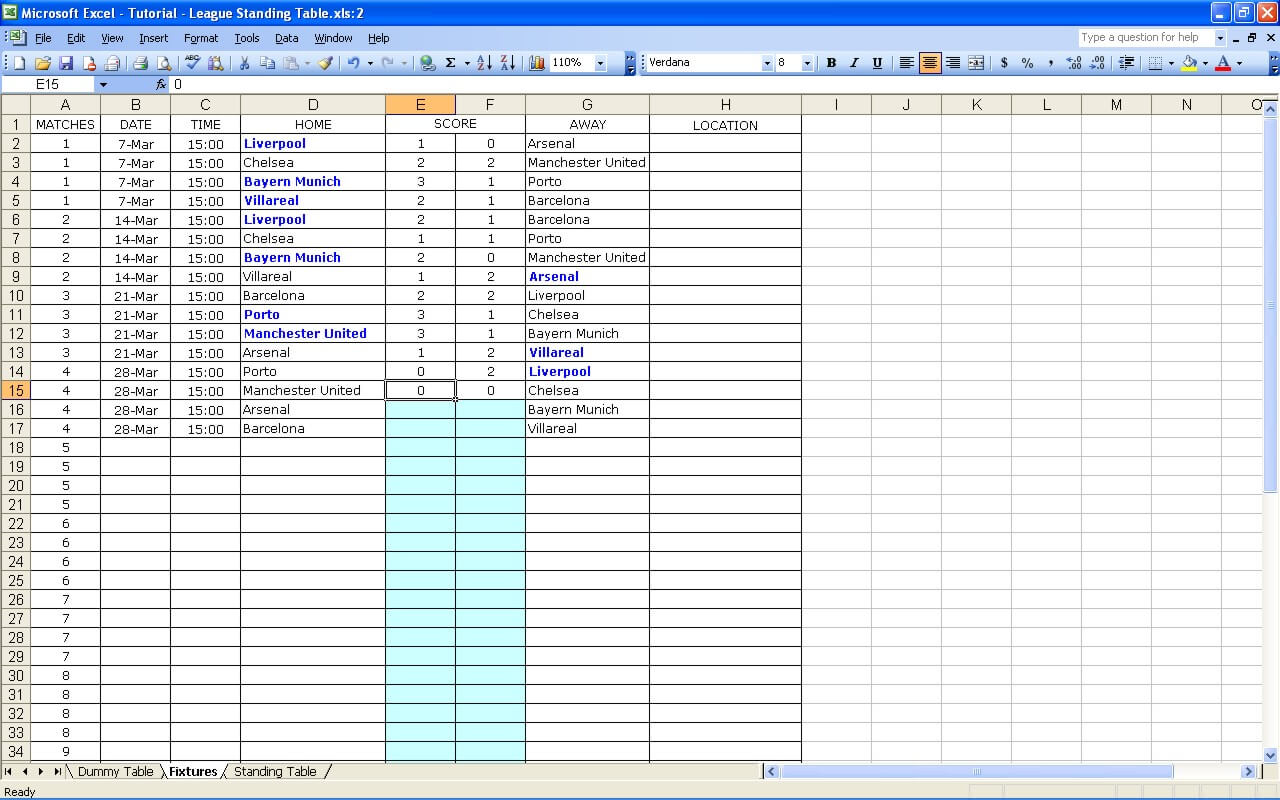The width and height of the screenshot is (1280, 800).
Task: Expand the Borders dropdown arrow
Action: point(1171,63)
